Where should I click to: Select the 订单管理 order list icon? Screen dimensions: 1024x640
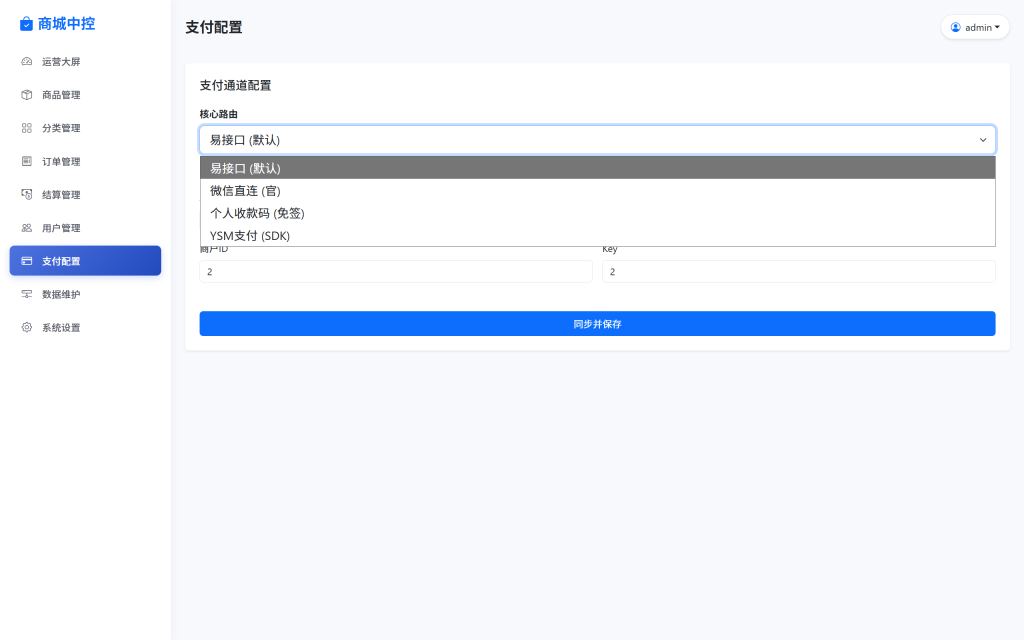[x=25, y=161]
